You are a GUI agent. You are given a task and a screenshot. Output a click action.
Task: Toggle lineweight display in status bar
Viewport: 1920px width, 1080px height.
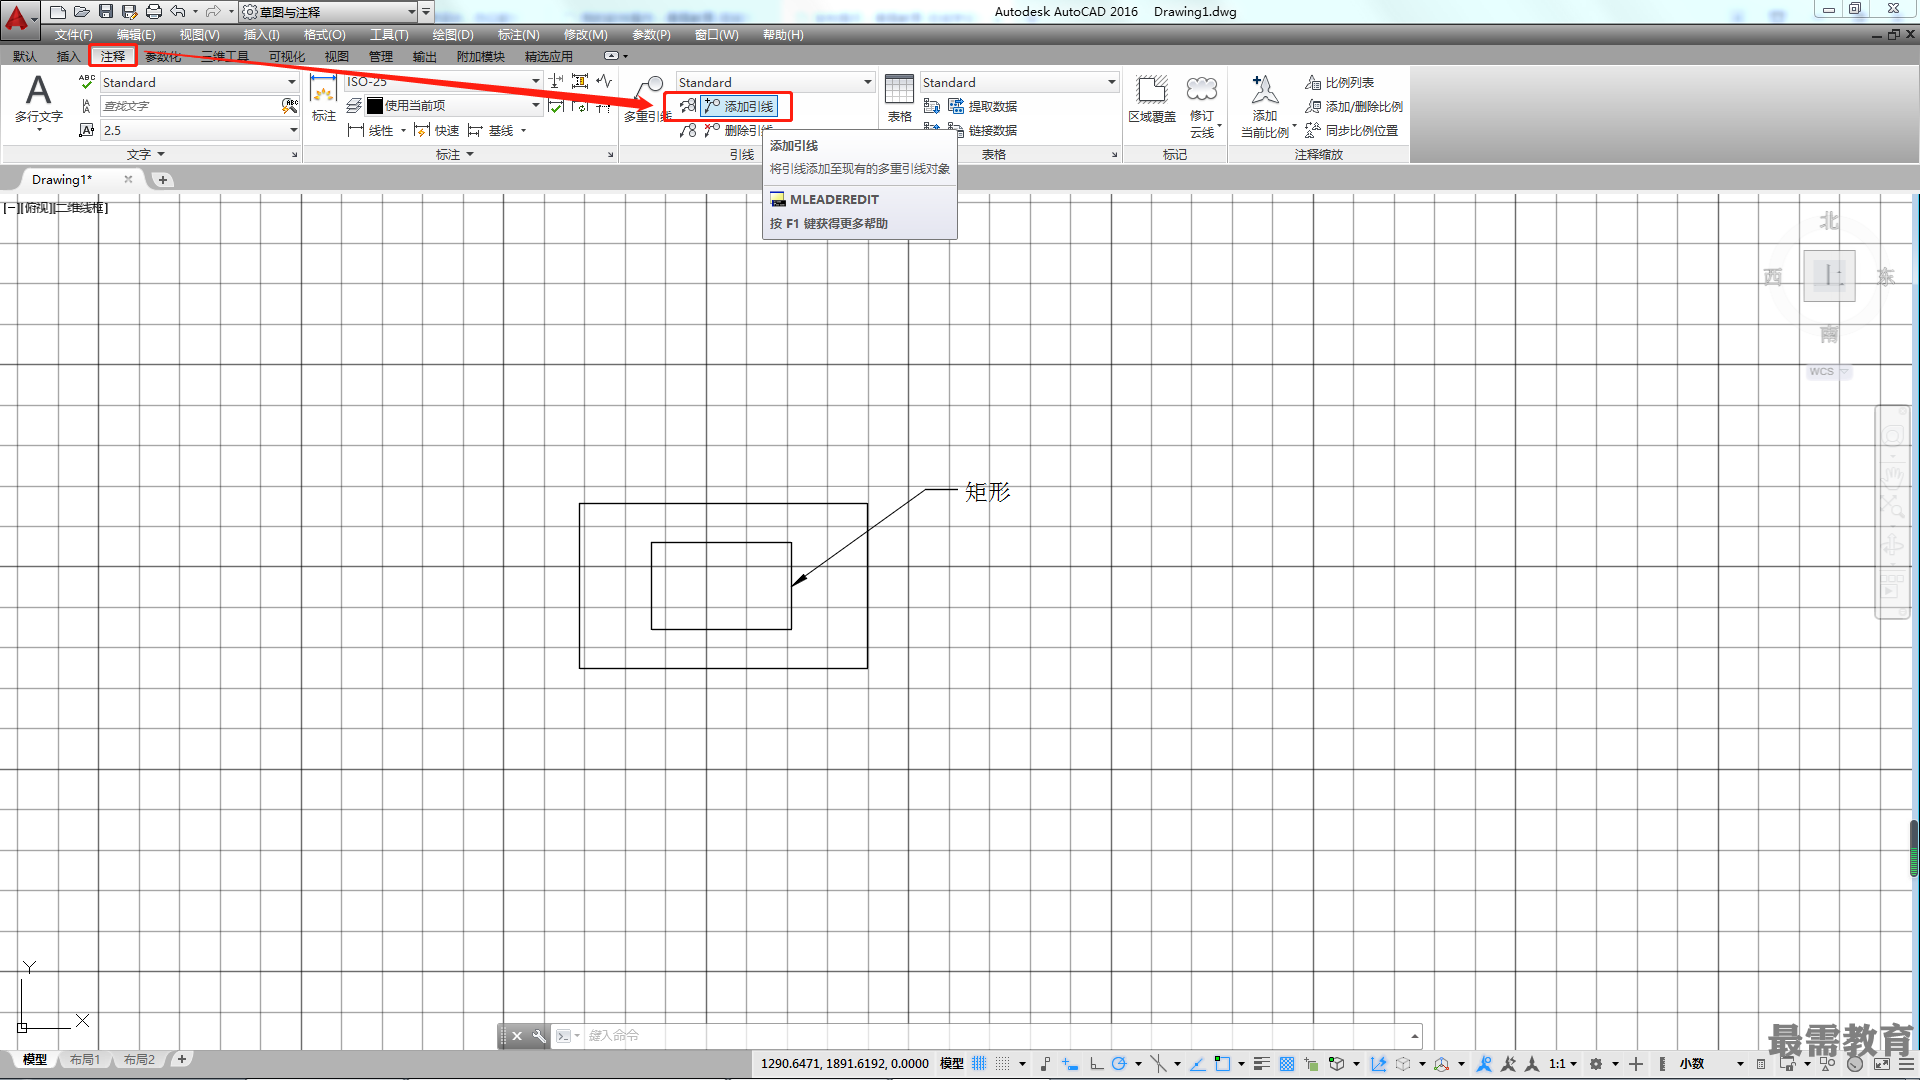point(1262,1064)
